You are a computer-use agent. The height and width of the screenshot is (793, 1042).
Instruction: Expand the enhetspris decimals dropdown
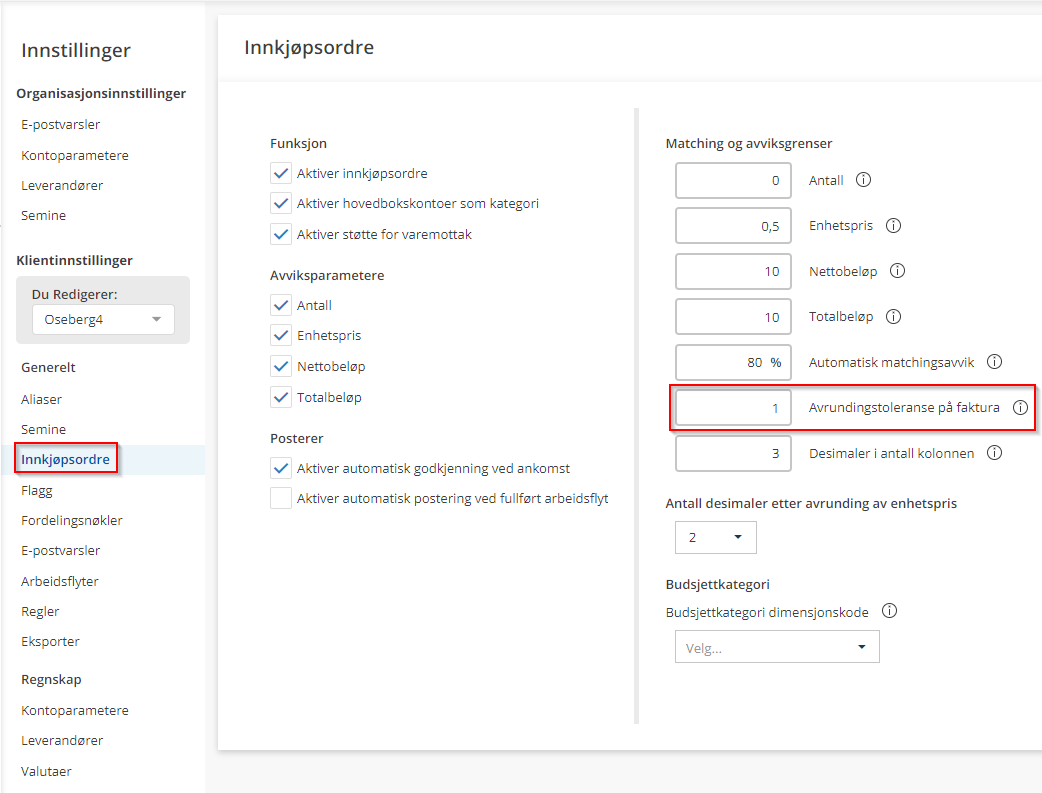[716, 537]
